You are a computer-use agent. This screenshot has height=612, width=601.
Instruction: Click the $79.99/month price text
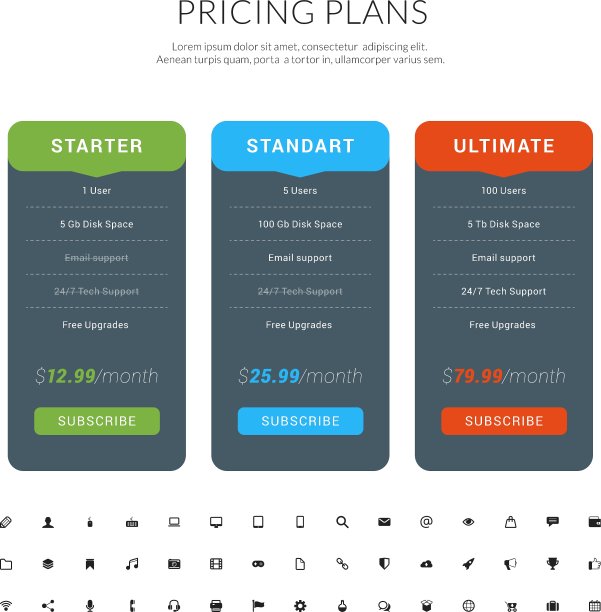coord(503,376)
